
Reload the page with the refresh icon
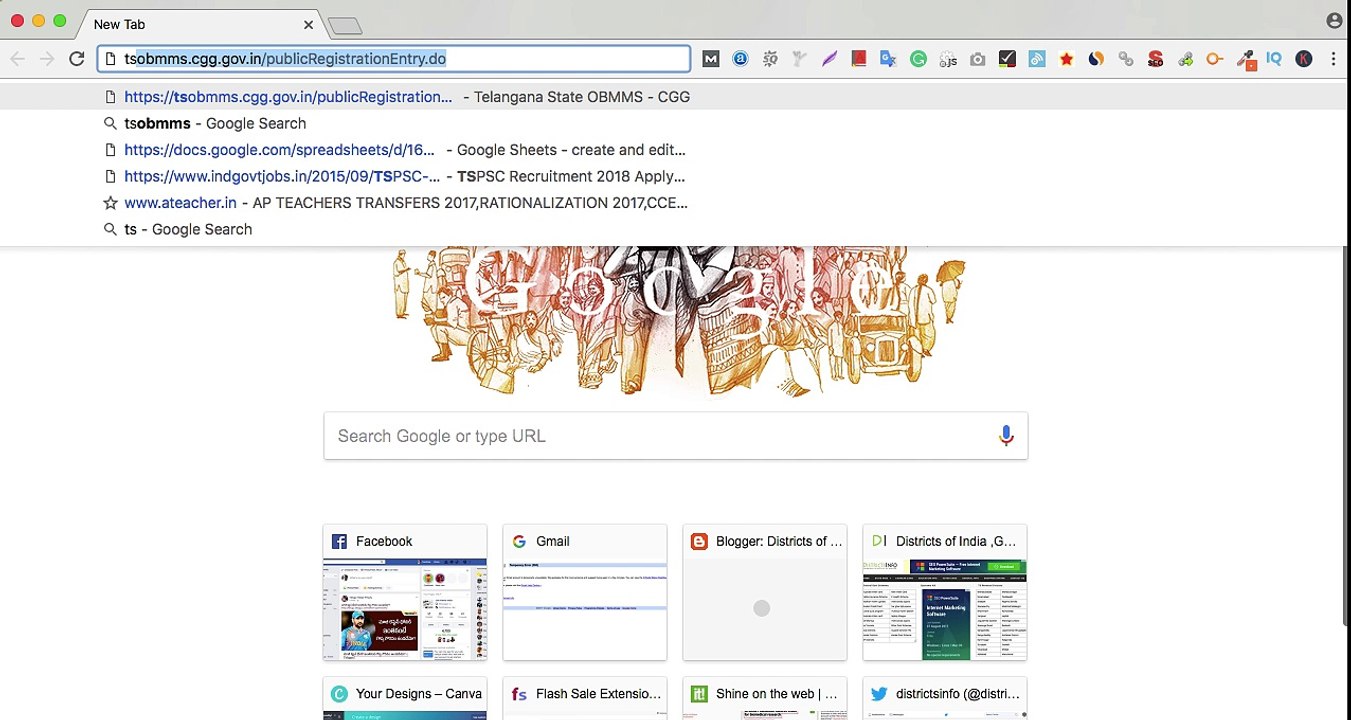click(x=76, y=59)
